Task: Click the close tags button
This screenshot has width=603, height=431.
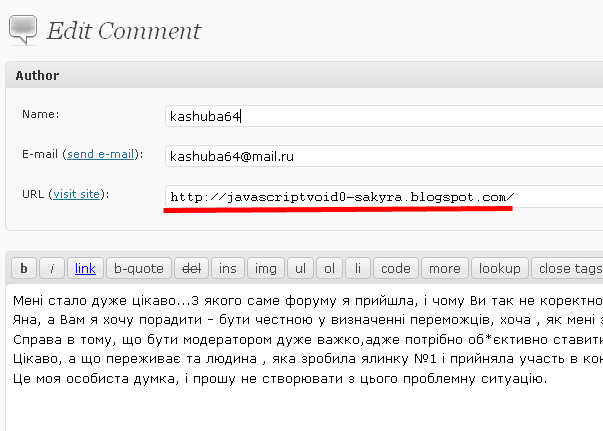Action: coord(568,268)
